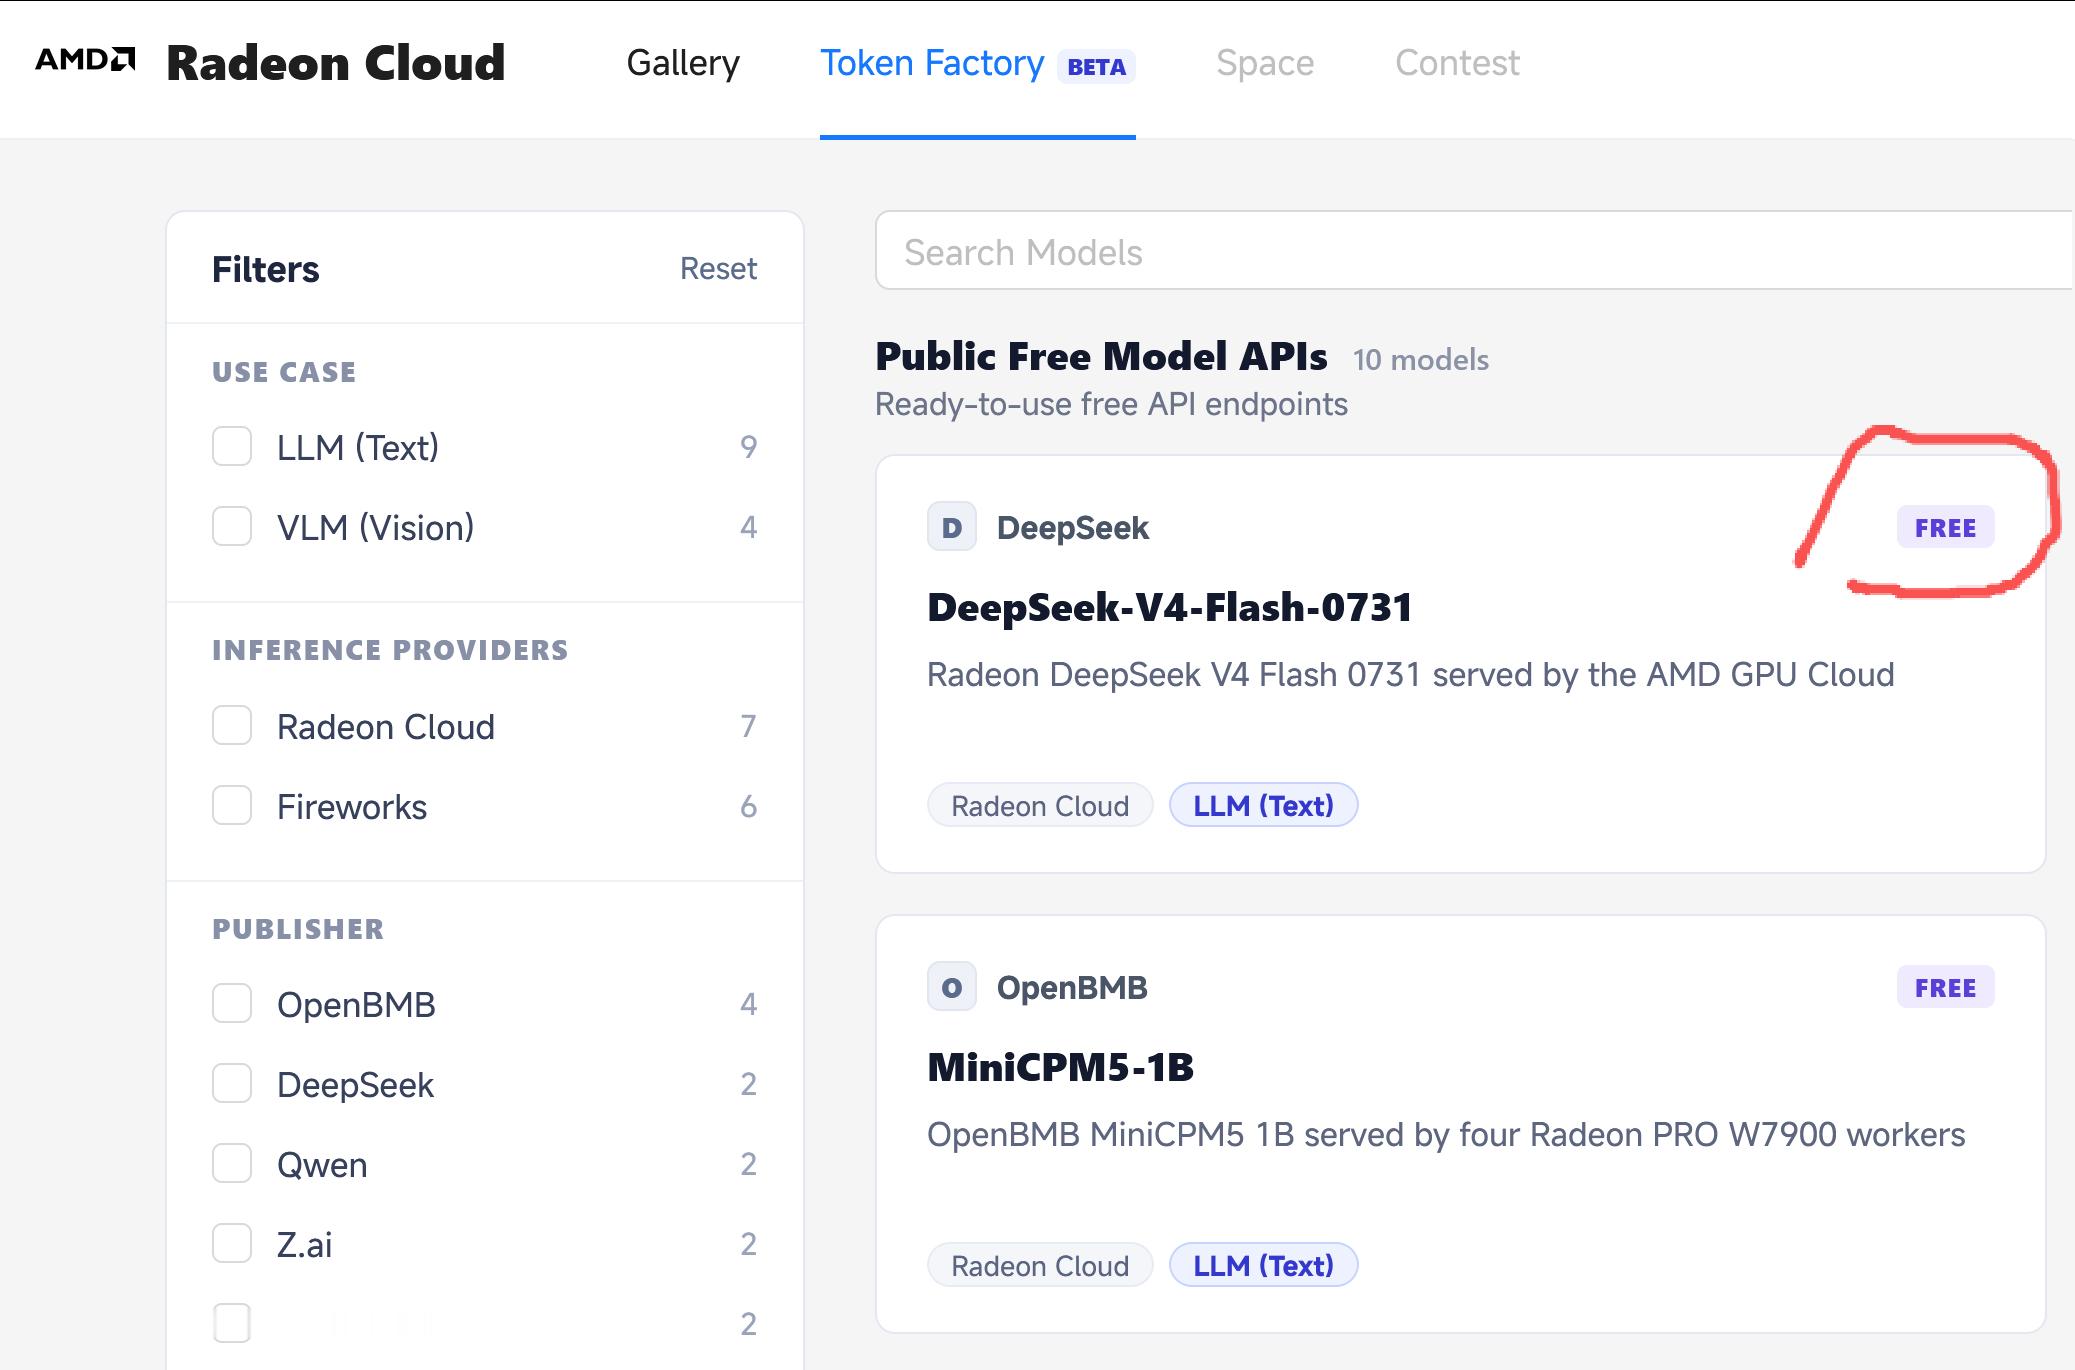Click Radeon Cloud tag on DeepSeek card
2075x1370 pixels.
tap(1040, 805)
